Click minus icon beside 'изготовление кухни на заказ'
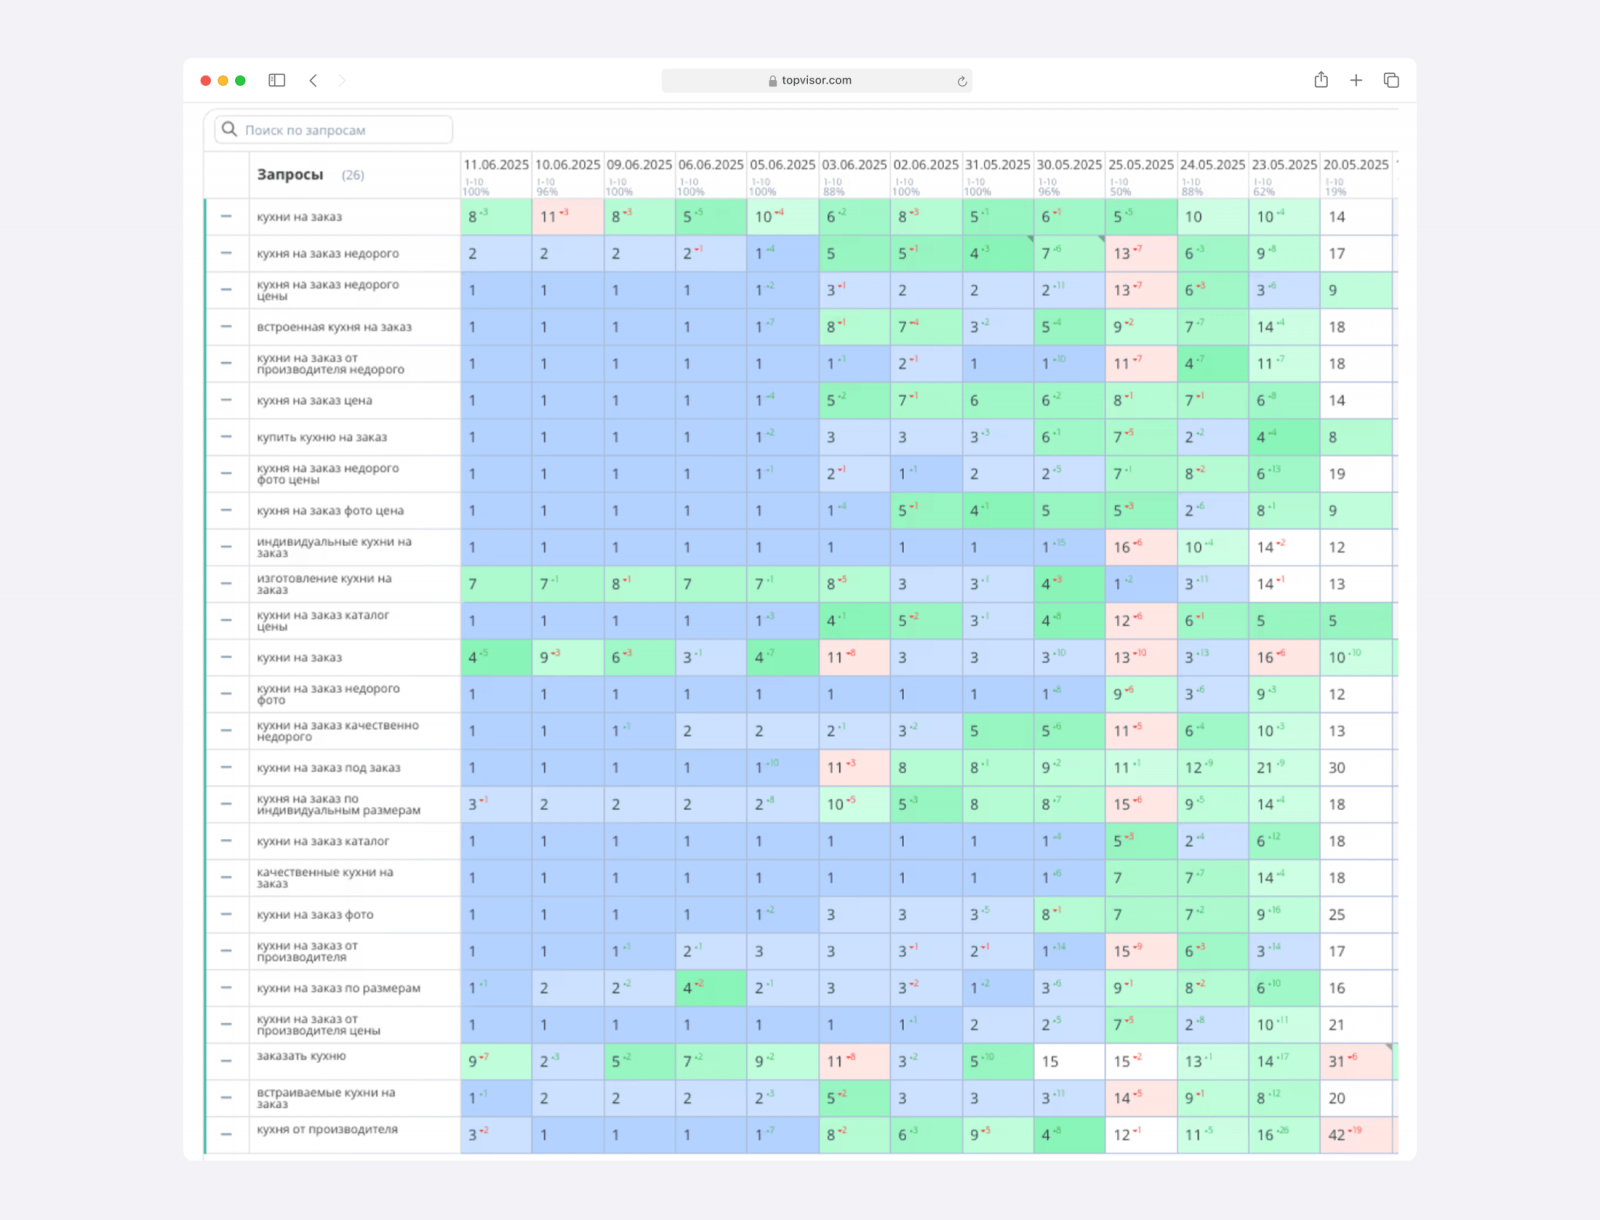The image size is (1600, 1220). click(x=226, y=584)
